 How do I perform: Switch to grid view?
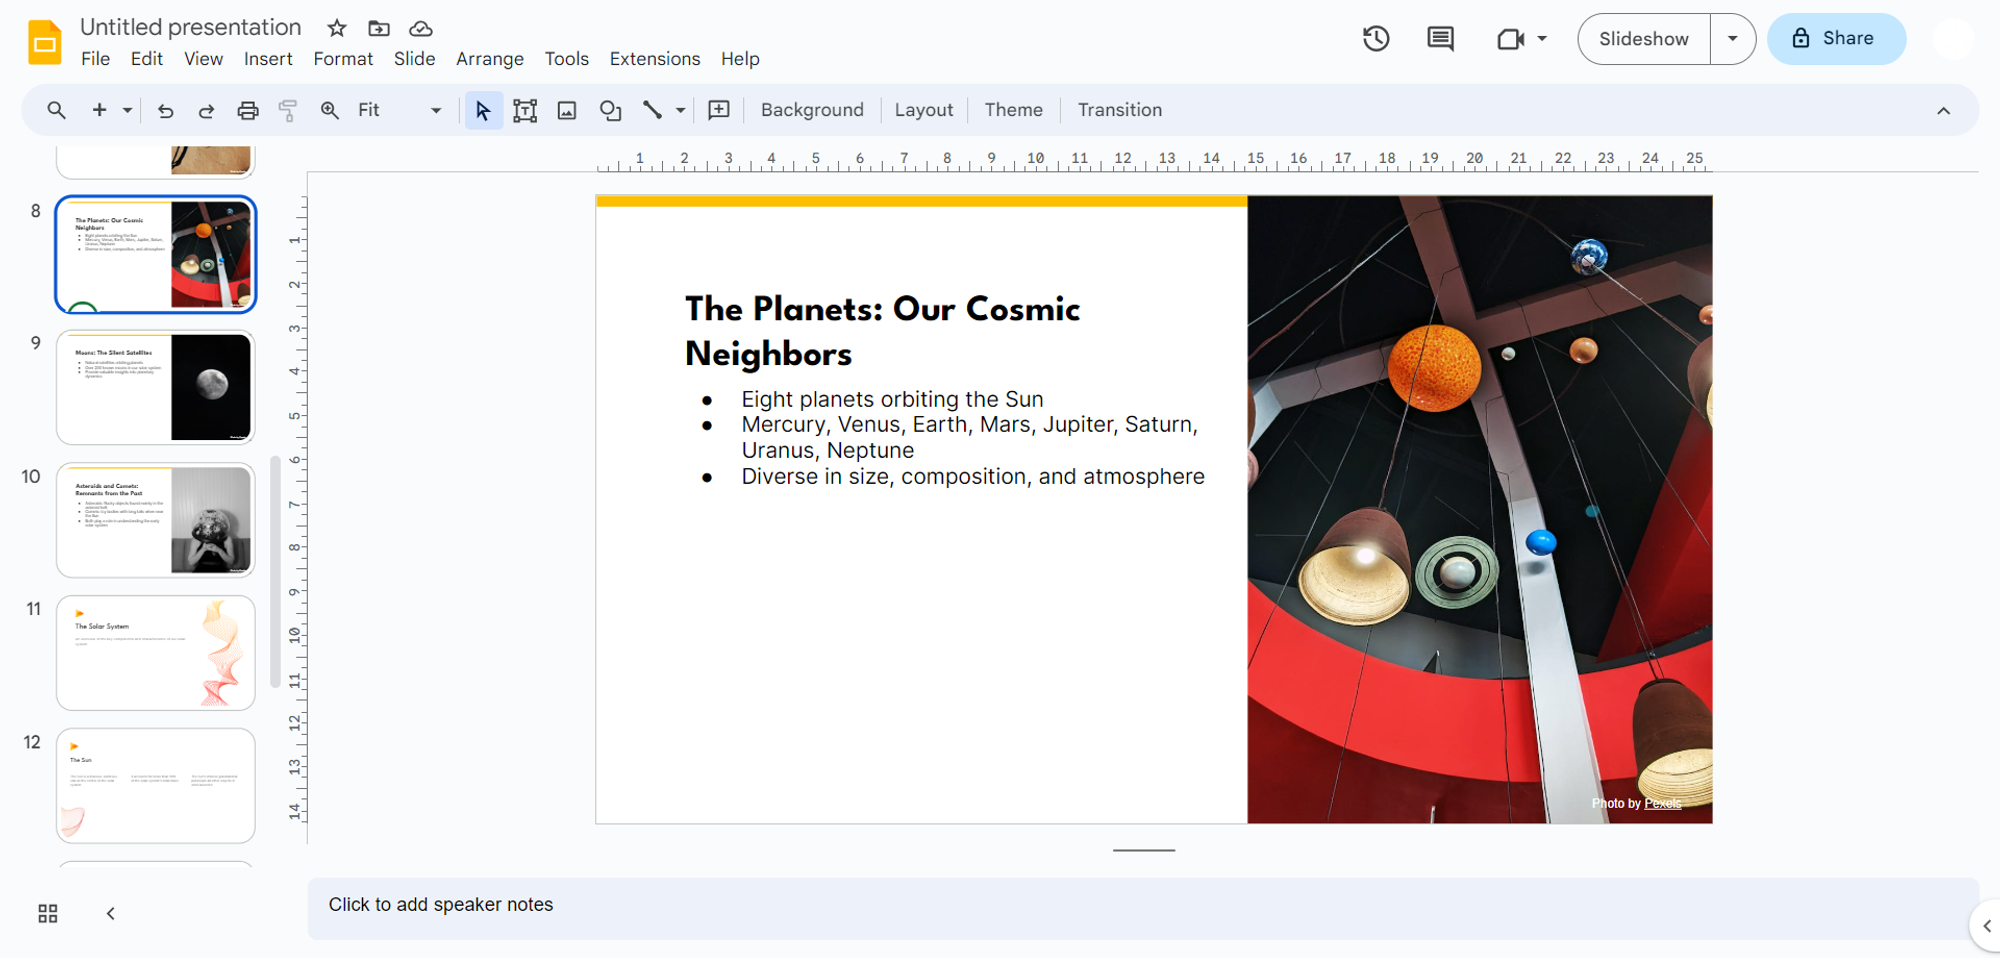click(48, 913)
